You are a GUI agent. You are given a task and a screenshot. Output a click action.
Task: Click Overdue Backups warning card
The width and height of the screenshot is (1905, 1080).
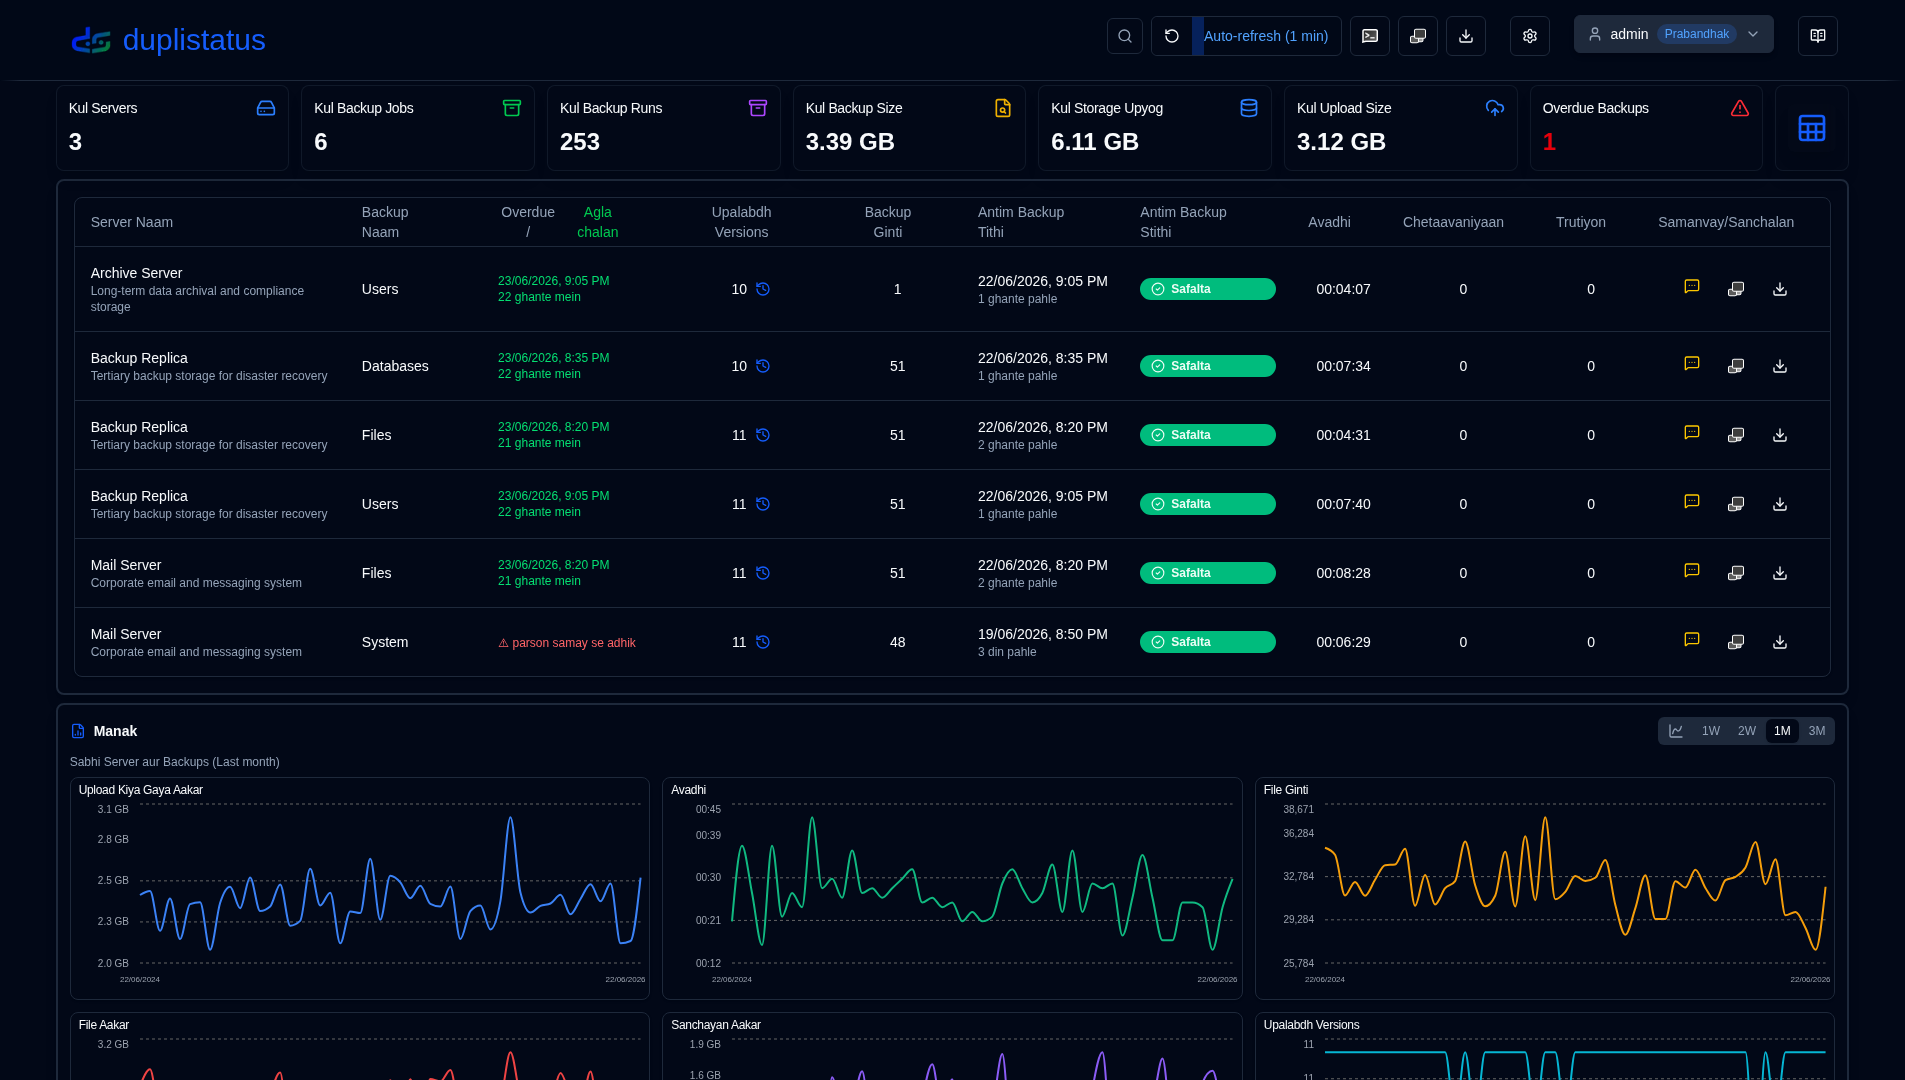click(x=1646, y=128)
